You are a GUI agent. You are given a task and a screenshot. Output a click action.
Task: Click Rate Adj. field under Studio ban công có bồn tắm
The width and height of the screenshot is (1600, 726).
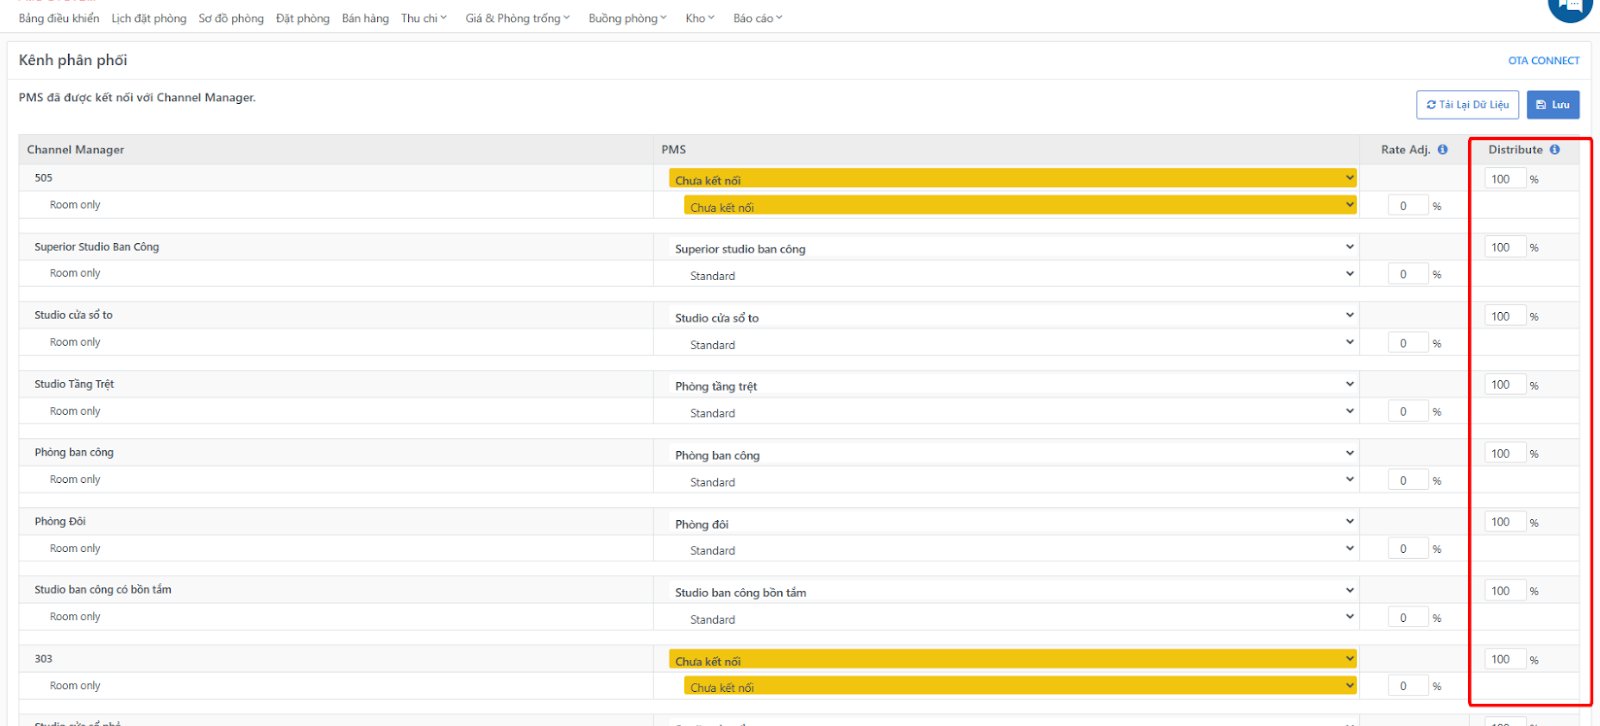tap(1408, 618)
